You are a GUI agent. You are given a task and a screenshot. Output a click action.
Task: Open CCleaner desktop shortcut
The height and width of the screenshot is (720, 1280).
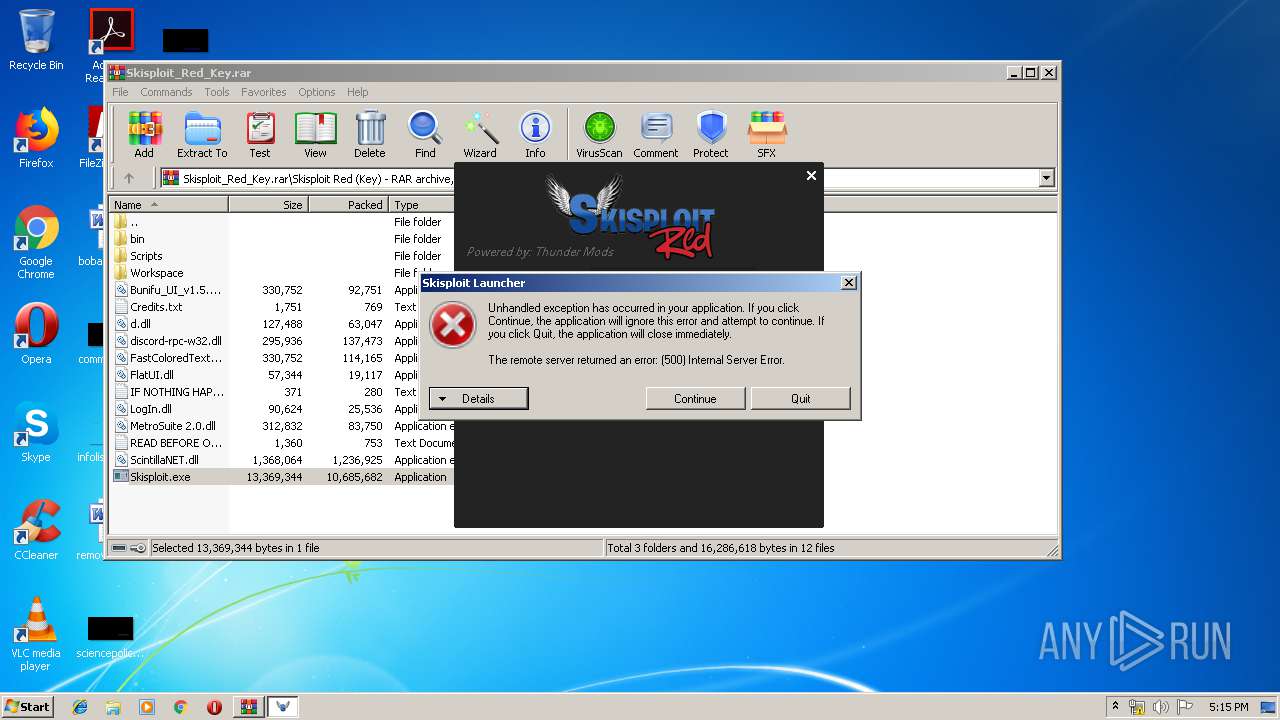point(36,530)
